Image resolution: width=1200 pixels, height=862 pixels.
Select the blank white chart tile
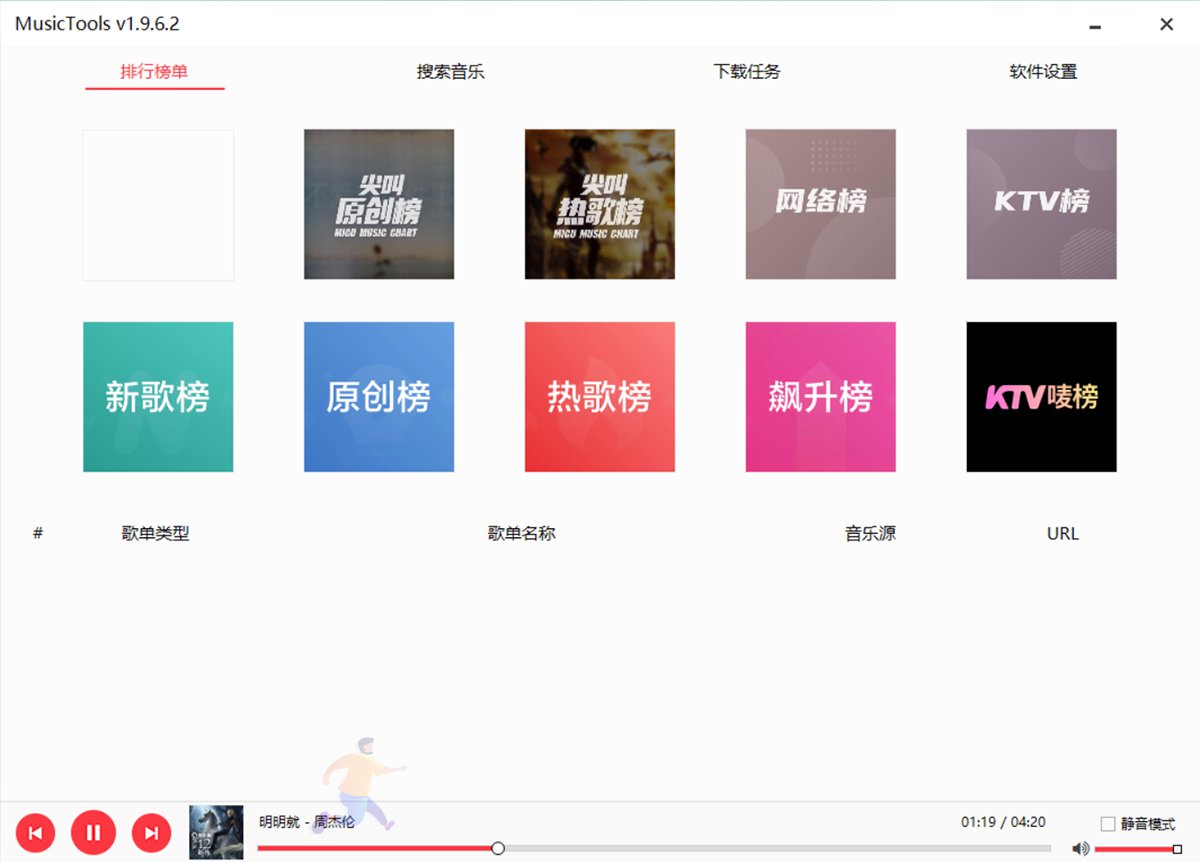158,205
